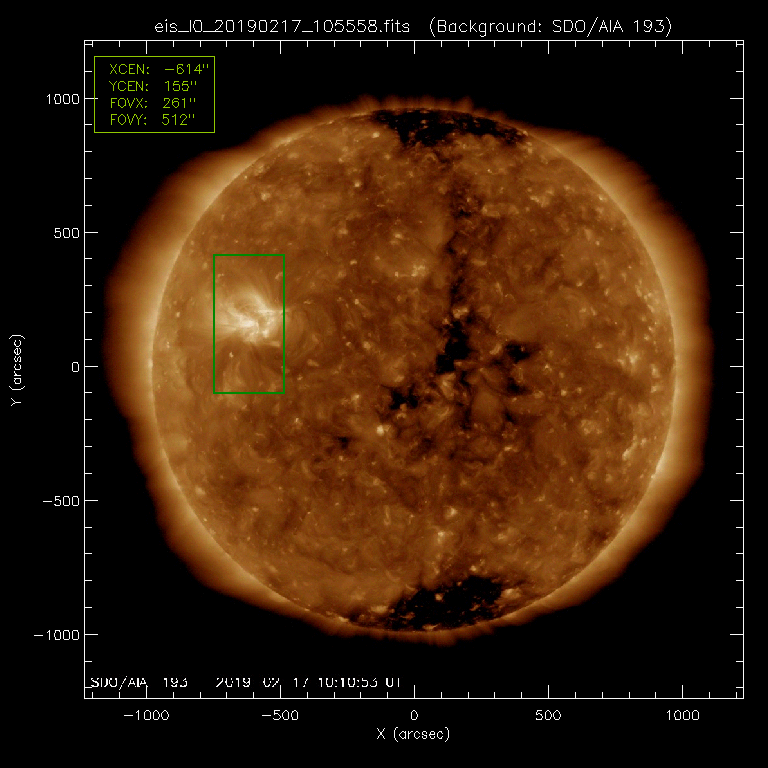The image size is (768, 768).
Task: Click the "X (arcsec)" axis label
Action: (x=413, y=736)
